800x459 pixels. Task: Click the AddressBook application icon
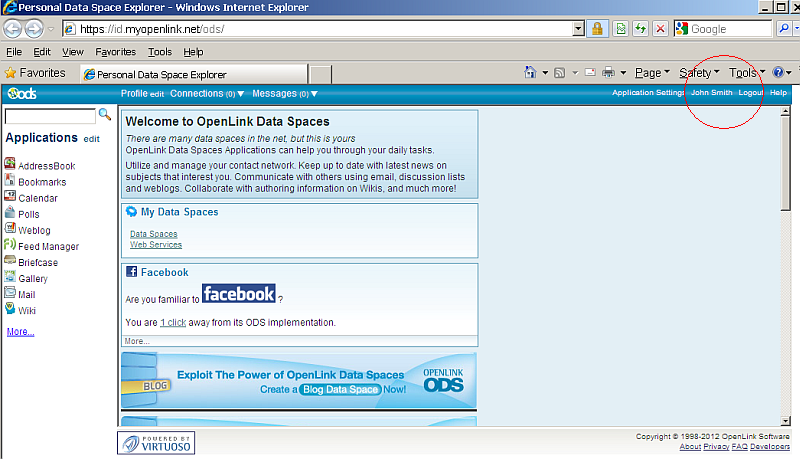click(x=10, y=165)
